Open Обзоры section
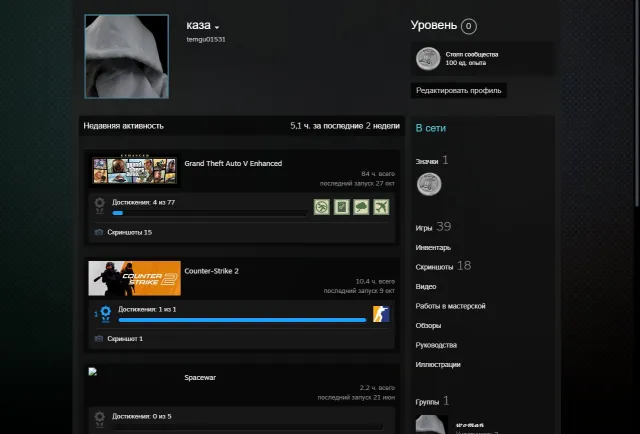Screen dimensions: 640x434 click(x=428, y=325)
